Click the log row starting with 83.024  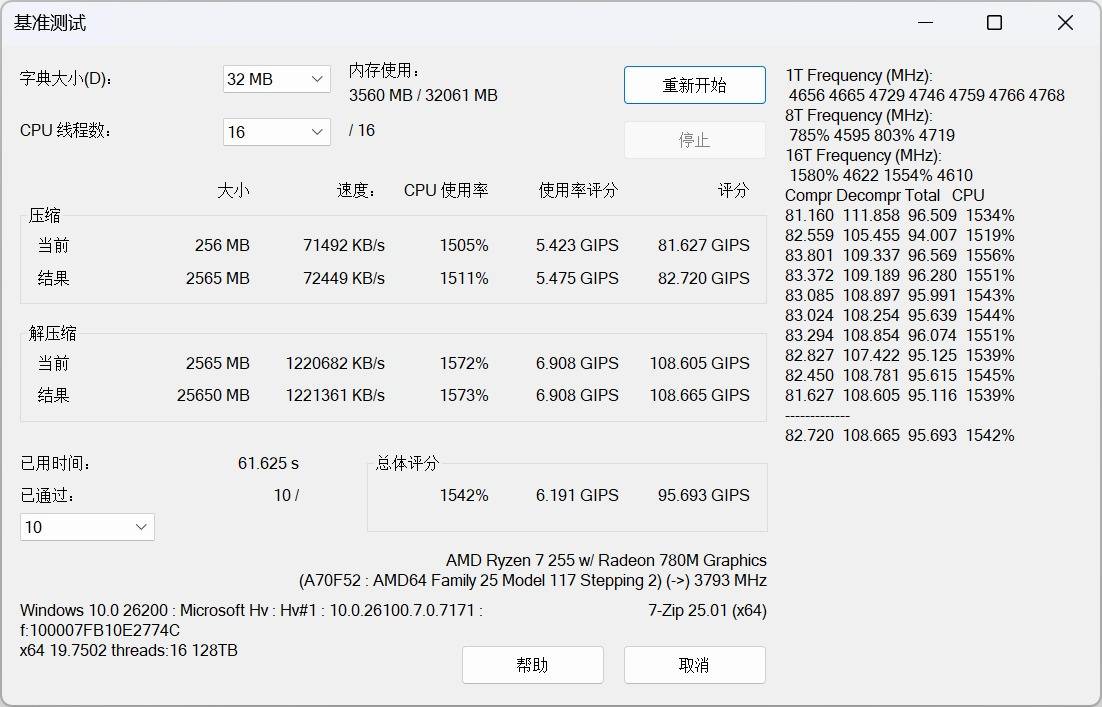click(900, 316)
